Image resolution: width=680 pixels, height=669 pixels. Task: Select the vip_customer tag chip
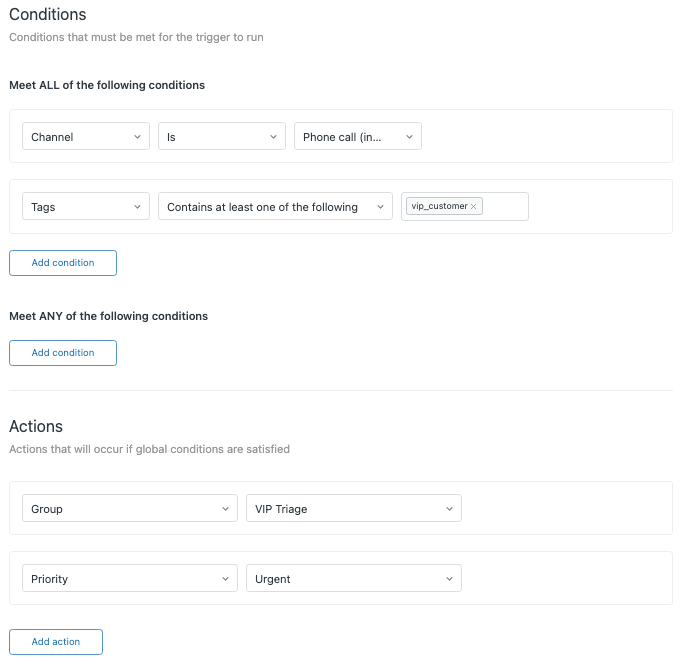coord(438,206)
